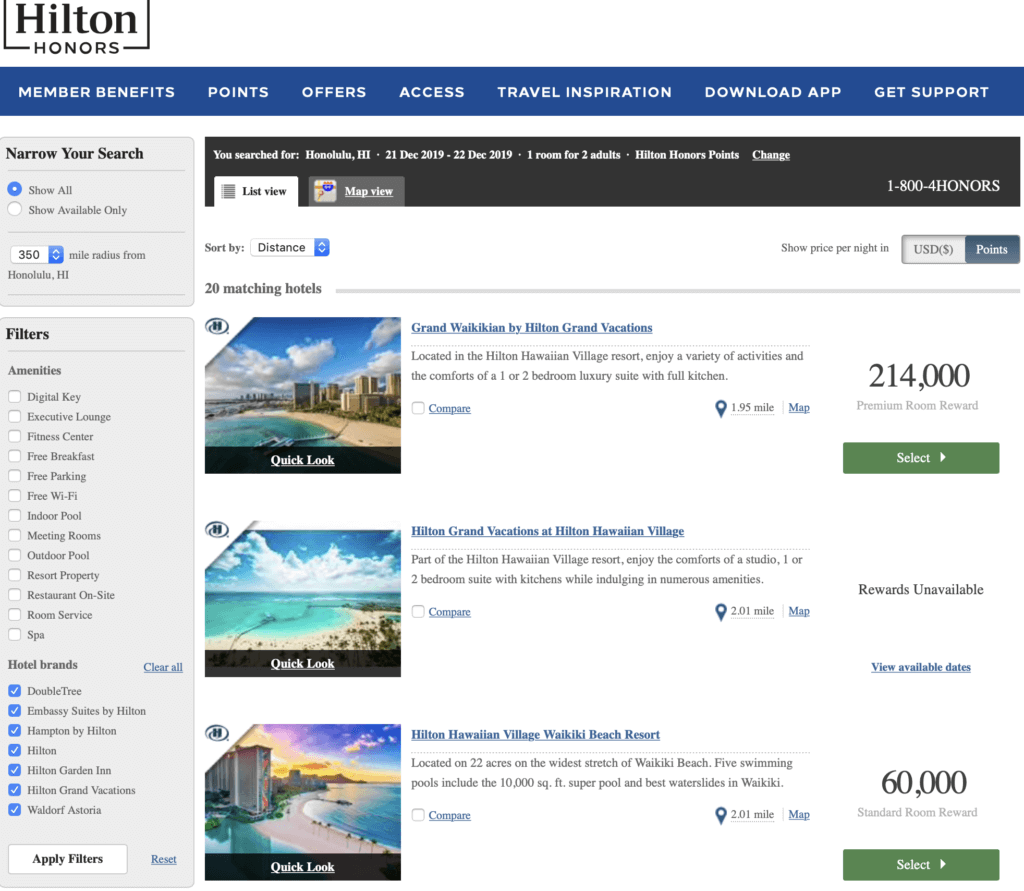This screenshot has width=1024, height=891.
Task: Tick the Spa checkbox
Action: point(14,634)
